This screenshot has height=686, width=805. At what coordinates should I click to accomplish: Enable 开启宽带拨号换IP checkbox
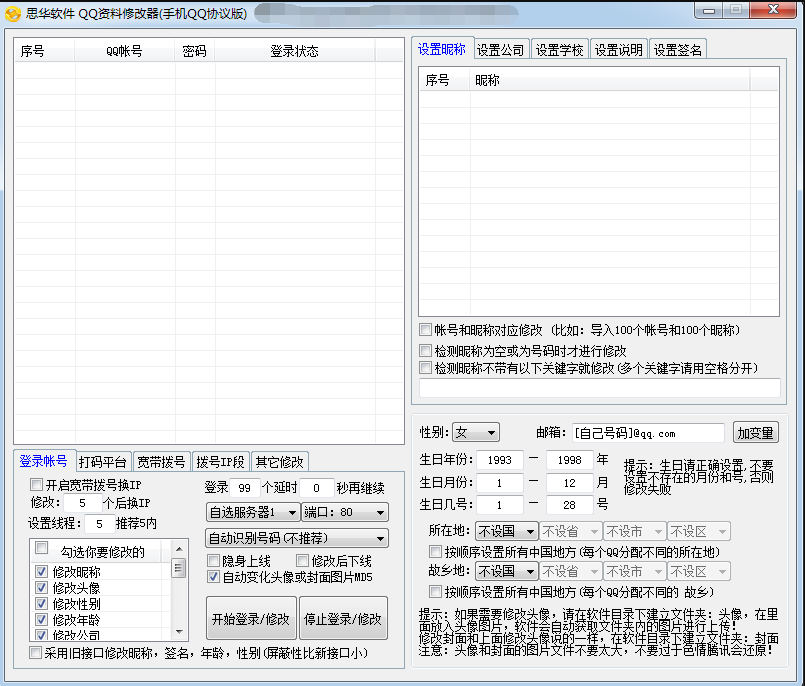pos(36,485)
